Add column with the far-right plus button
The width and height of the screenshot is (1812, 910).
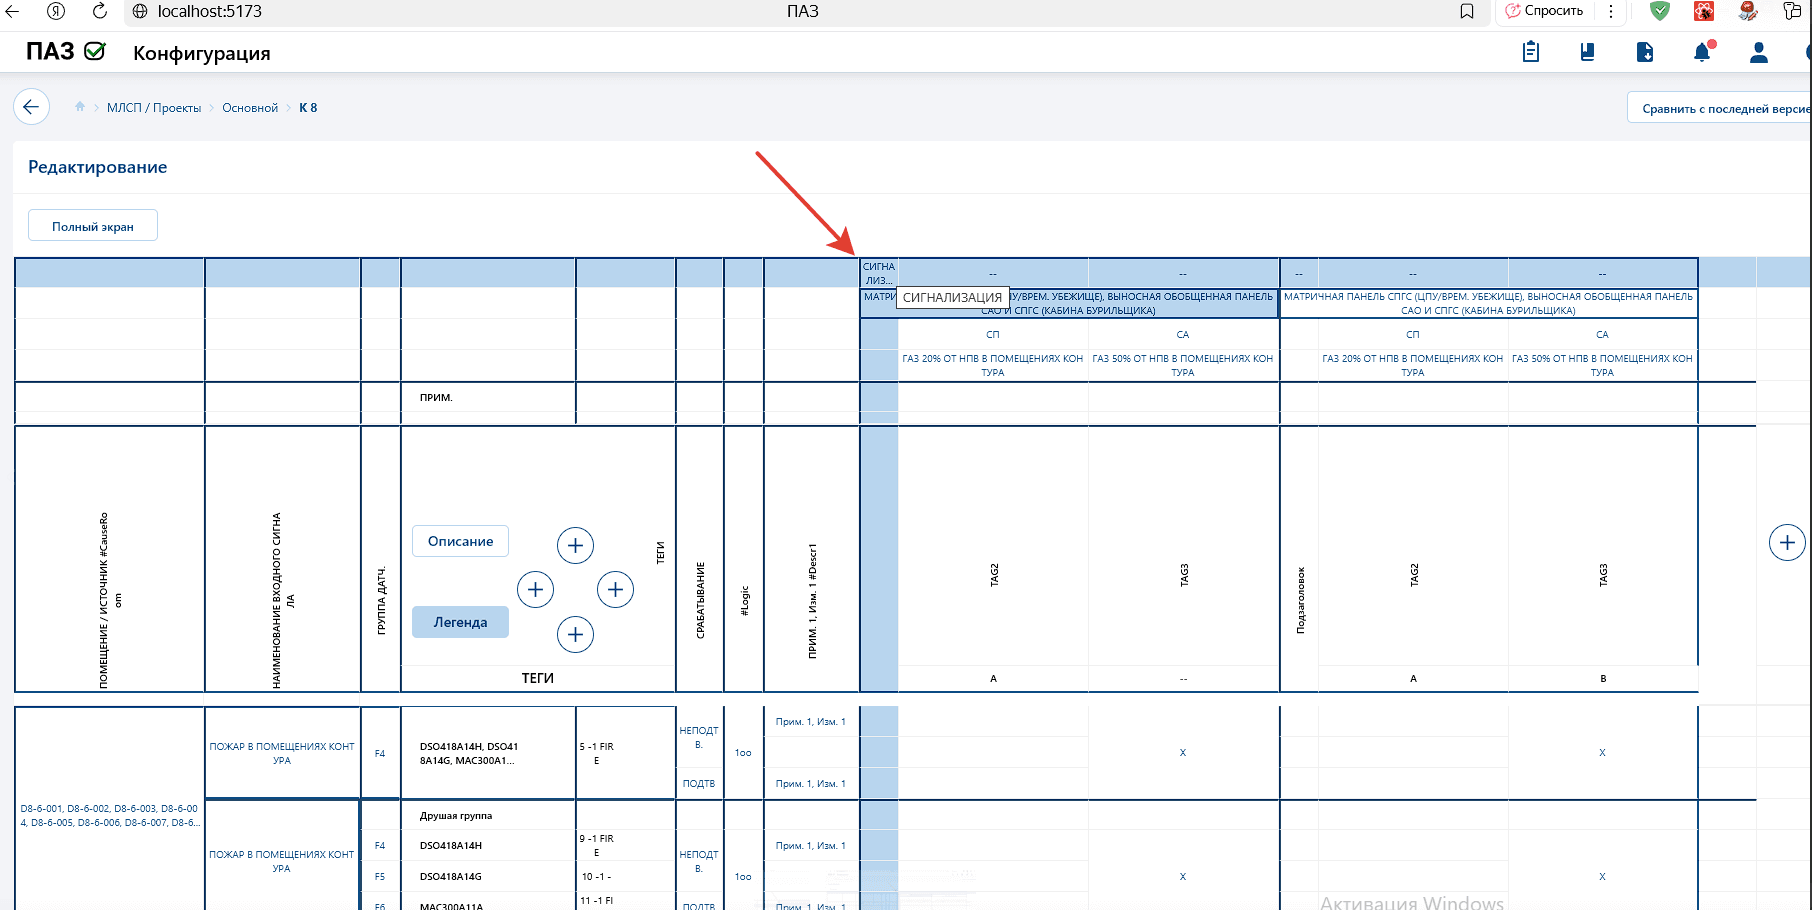(x=1787, y=543)
